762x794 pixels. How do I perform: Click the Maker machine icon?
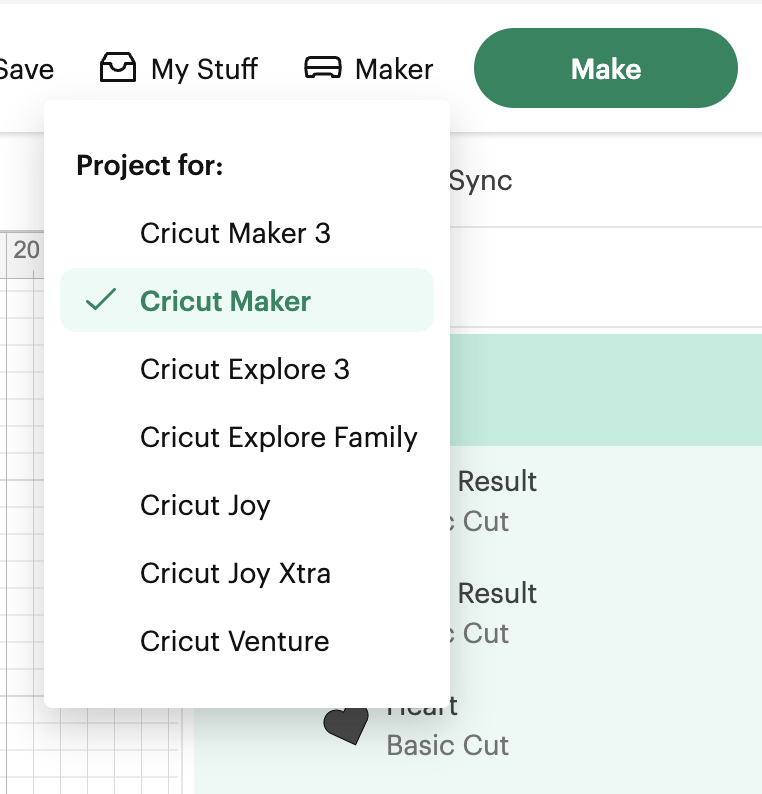click(323, 68)
